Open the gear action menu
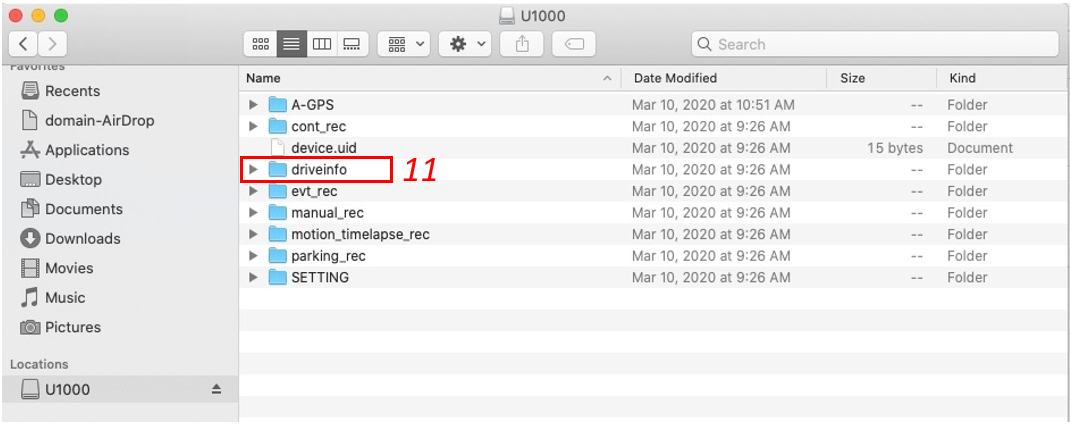The width and height of the screenshot is (1070, 425). [x=465, y=44]
